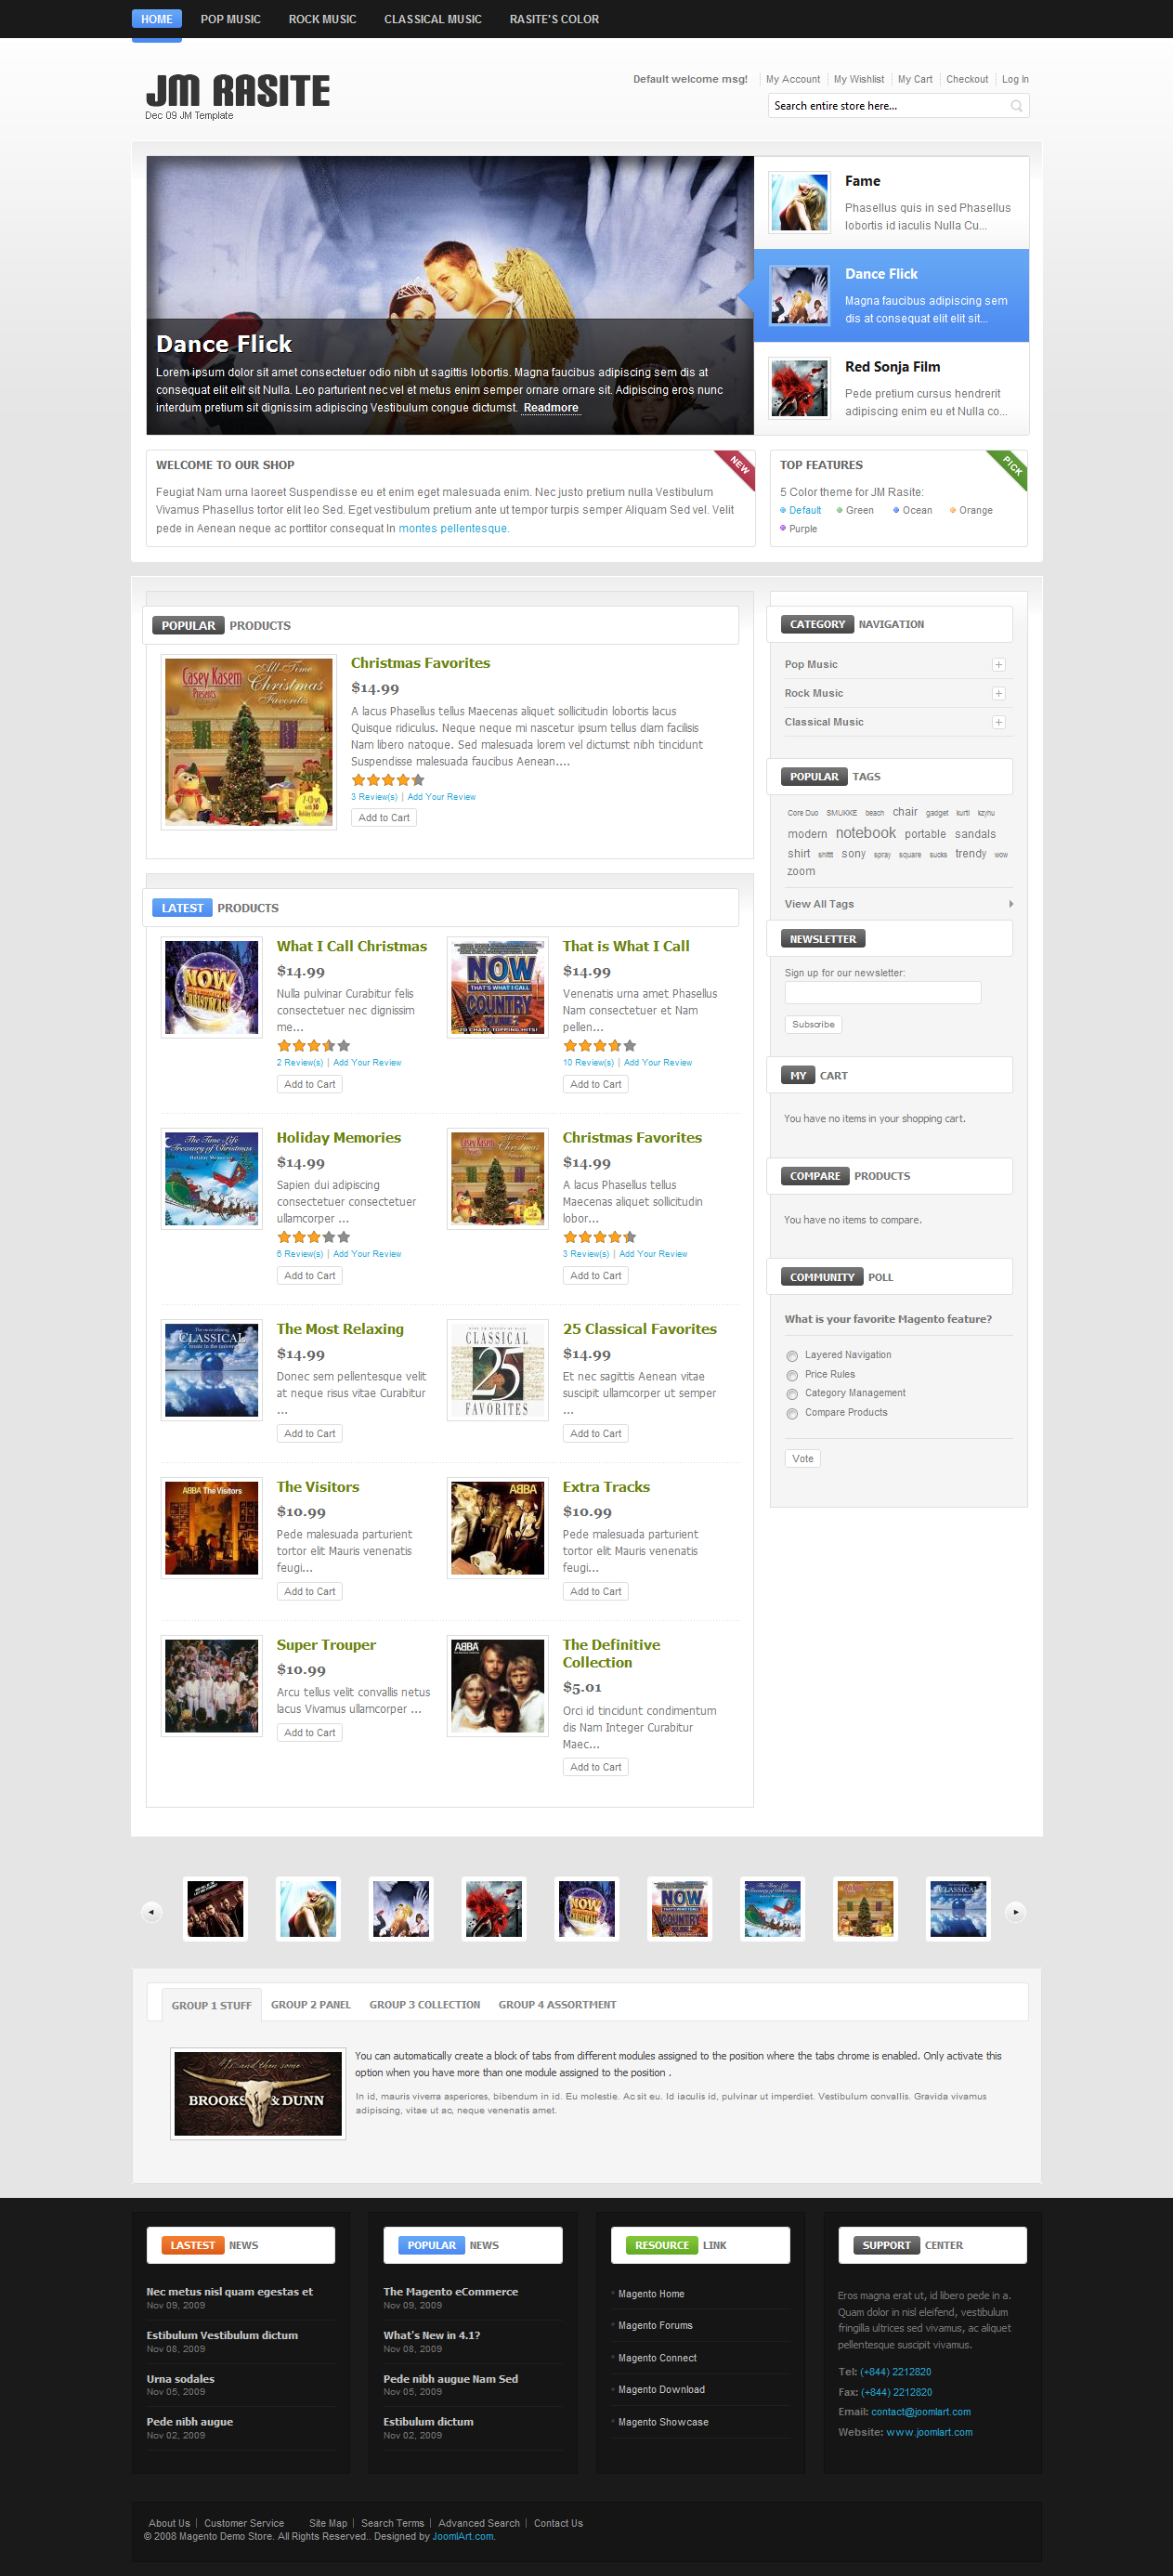Switch to the Group 2 Panel tab

311,2004
